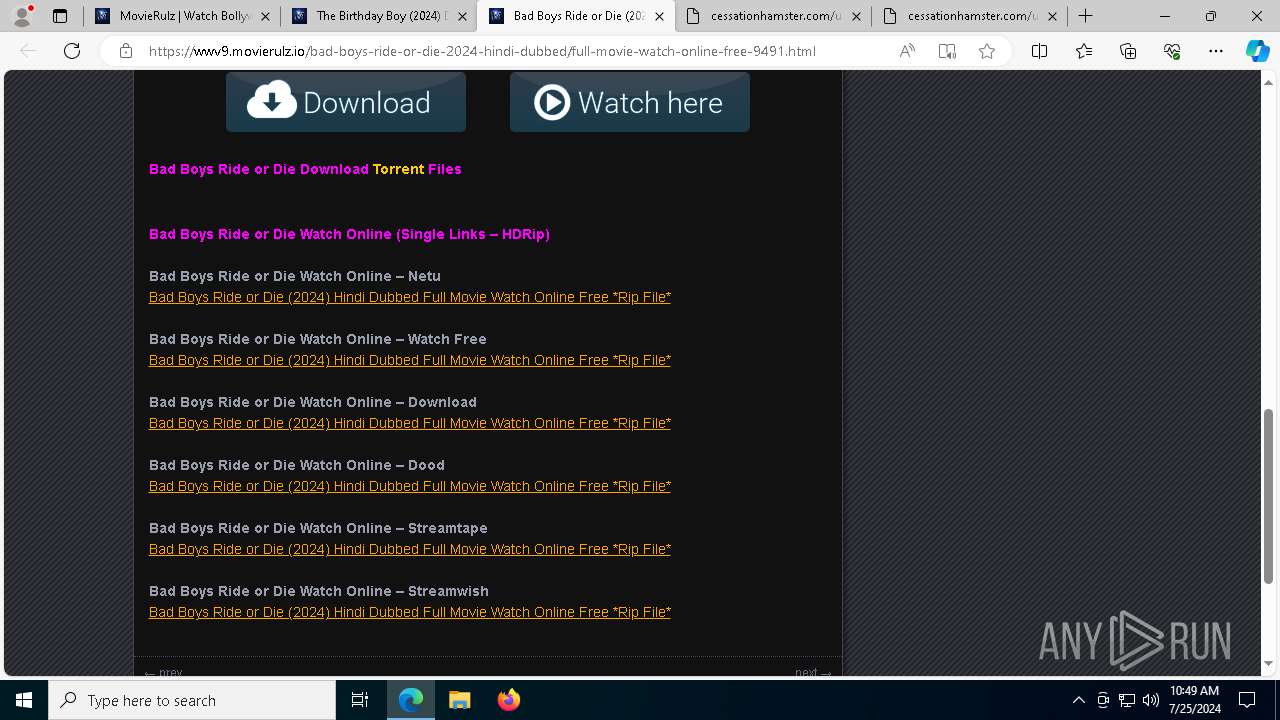The width and height of the screenshot is (1280, 720).
Task: Open the Streamwish watch online link
Action: coord(410,612)
